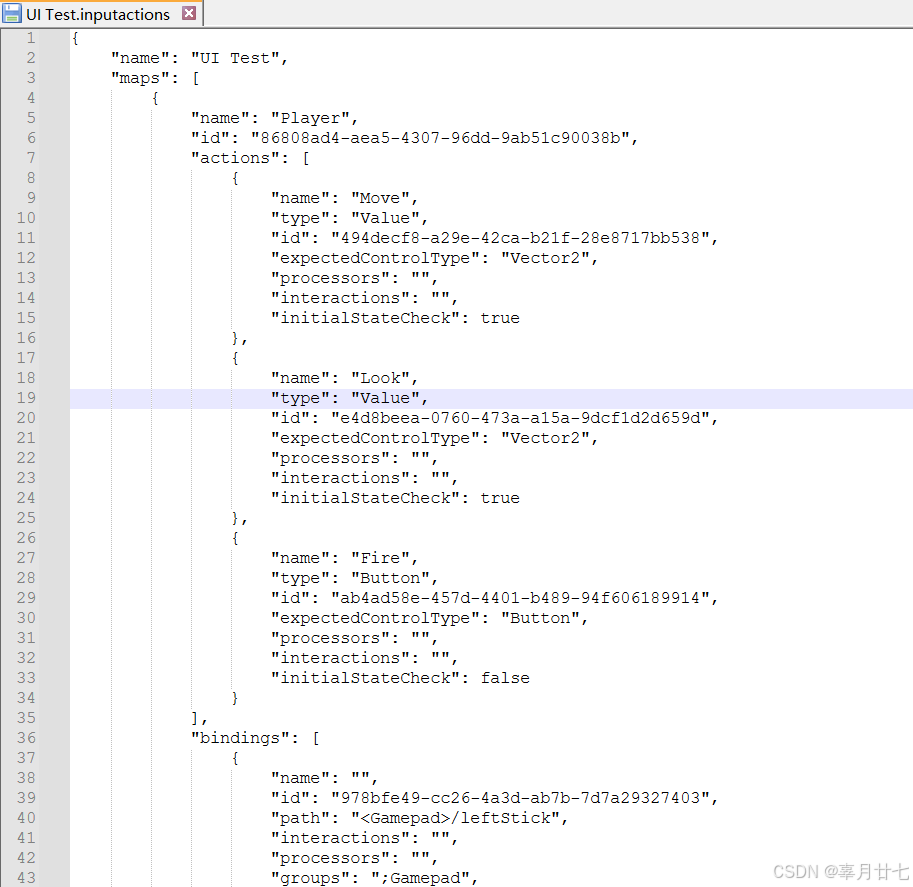Close the UI Test.inputactions tab
This screenshot has width=913, height=887.
pyautogui.click(x=188, y=13)
